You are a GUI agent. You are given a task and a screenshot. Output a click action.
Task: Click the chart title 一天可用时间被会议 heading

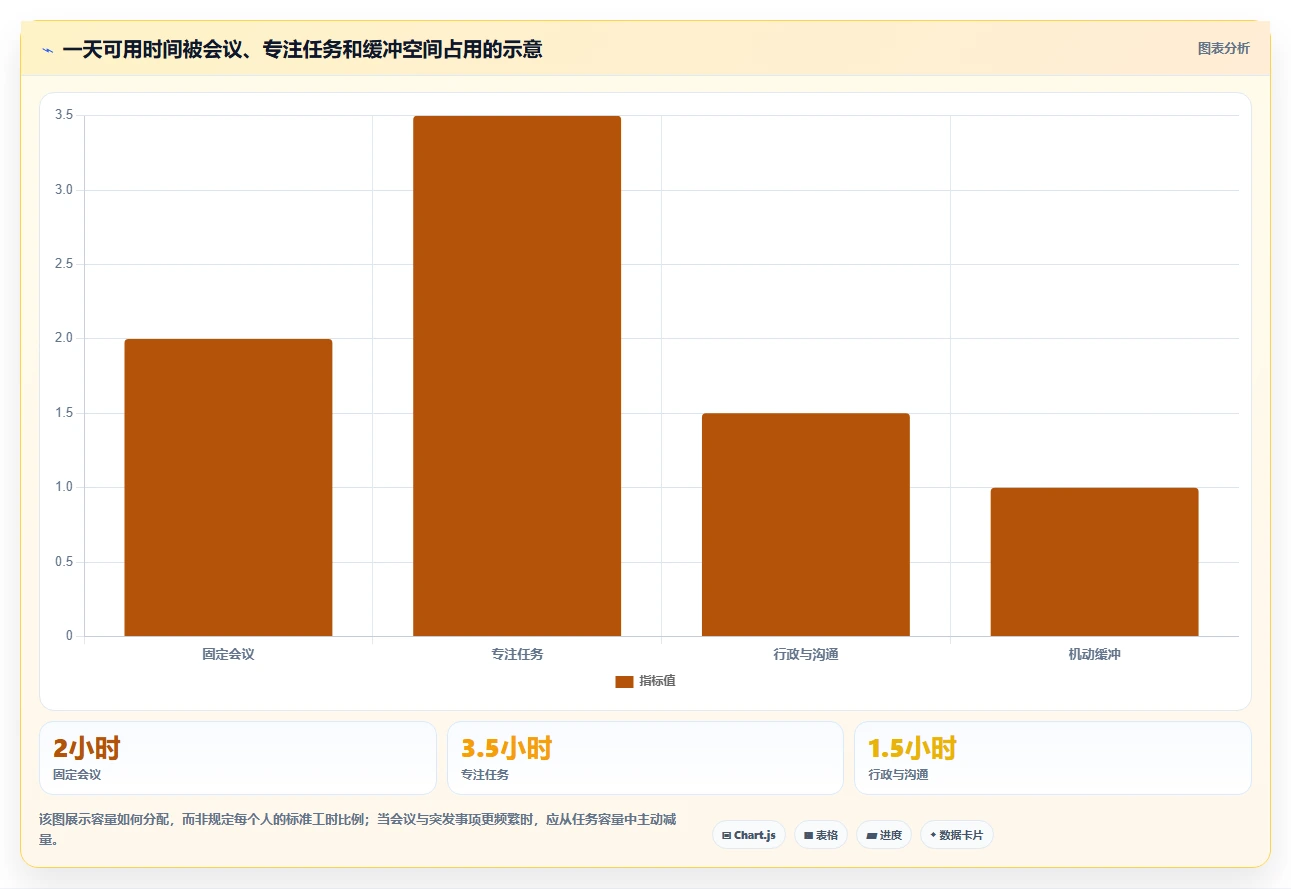(302, 49)
